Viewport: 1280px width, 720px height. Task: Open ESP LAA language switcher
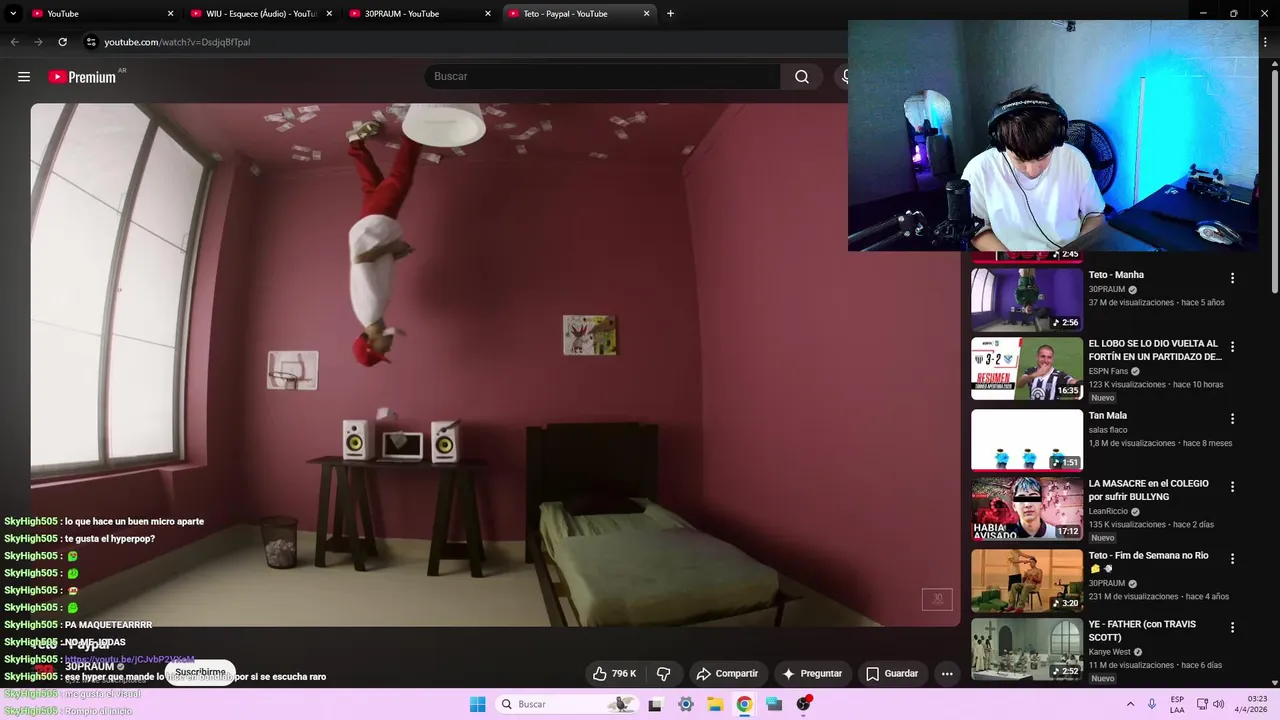click(1177, 704)
